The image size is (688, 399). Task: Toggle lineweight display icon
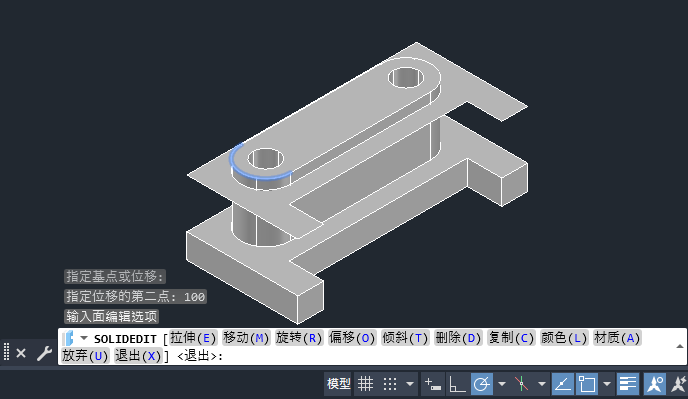(x=627, y=385)
